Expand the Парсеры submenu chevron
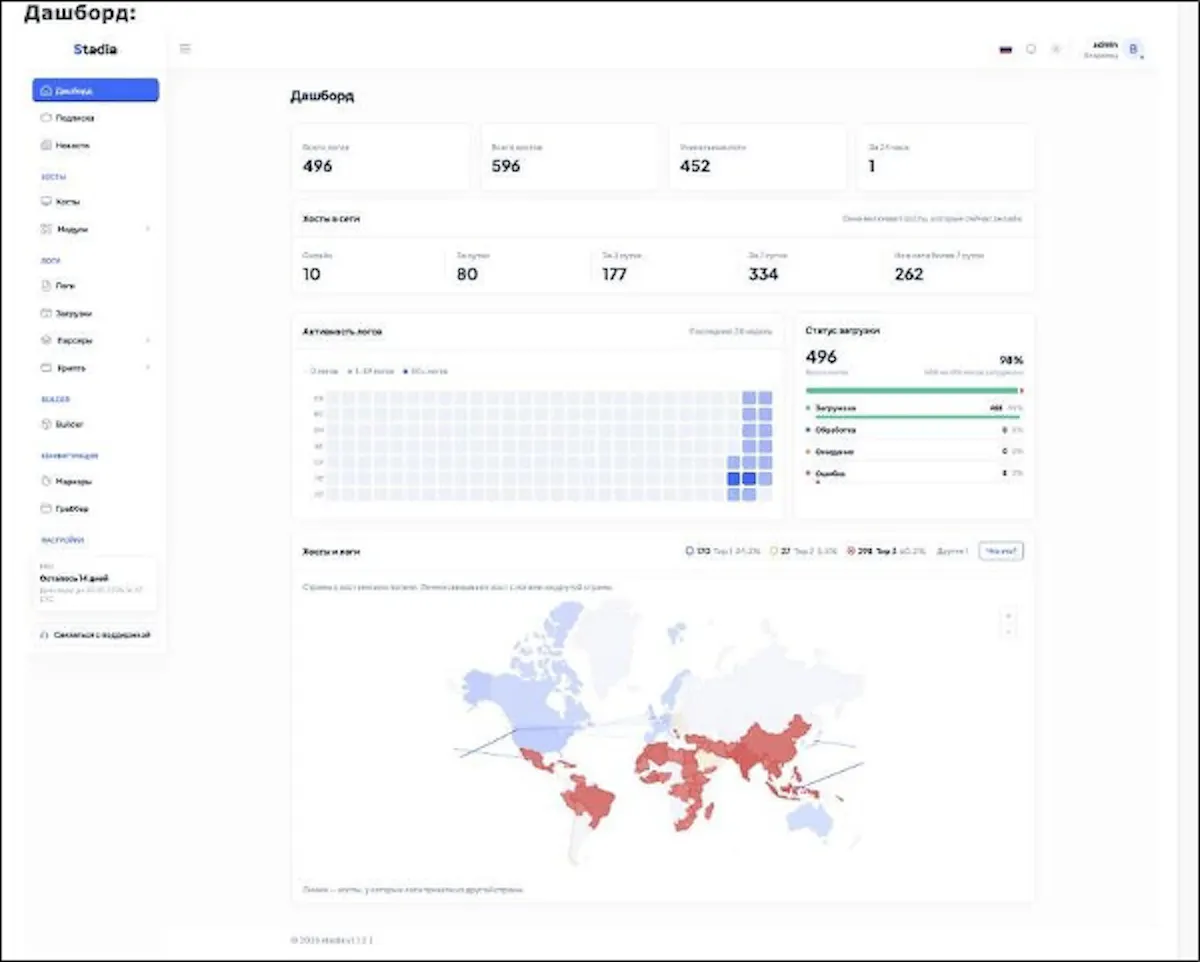The height and width of the screenshot is (962, 1200). [148, 340]
